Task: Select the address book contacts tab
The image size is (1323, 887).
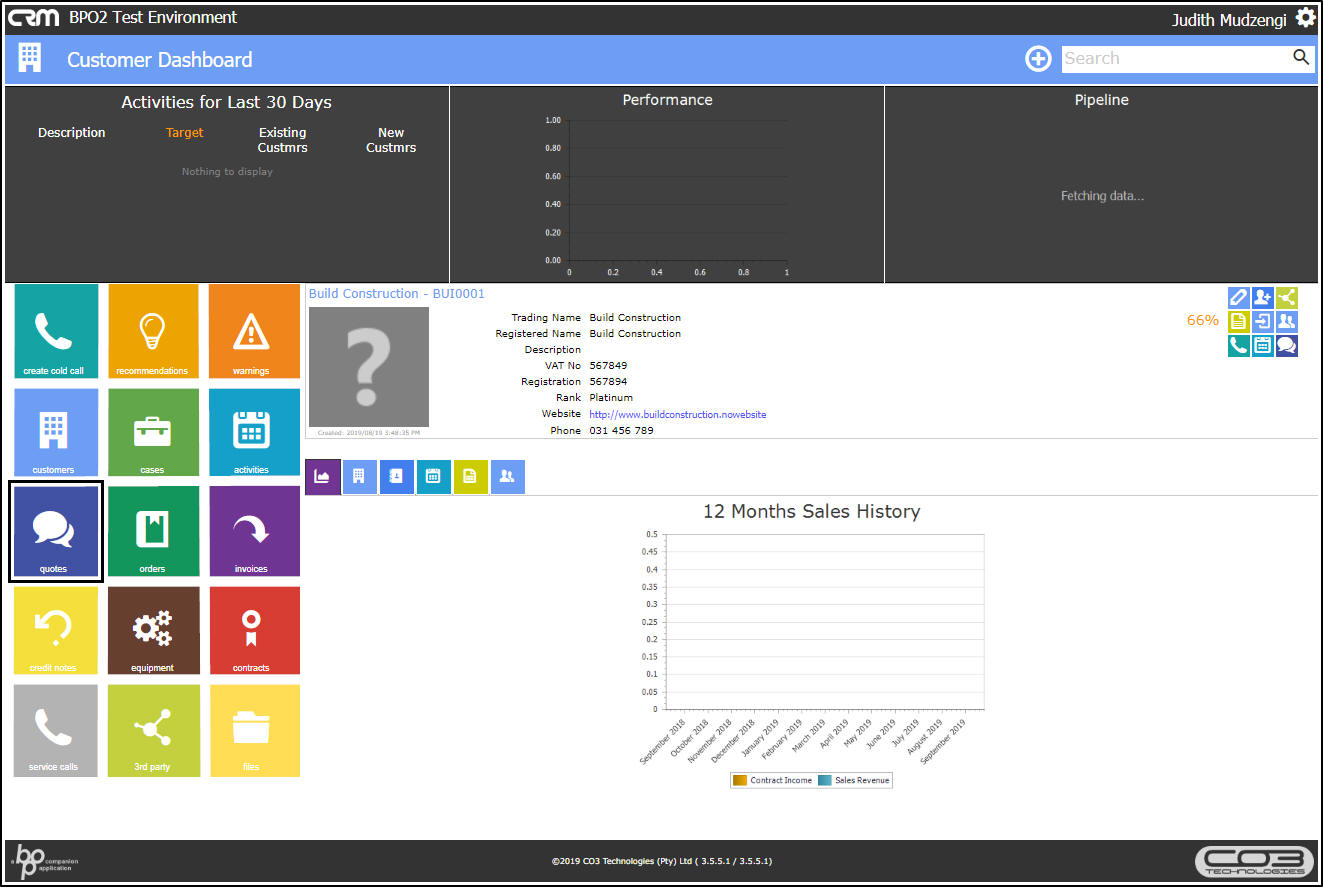Action: (x=397, y=477)
